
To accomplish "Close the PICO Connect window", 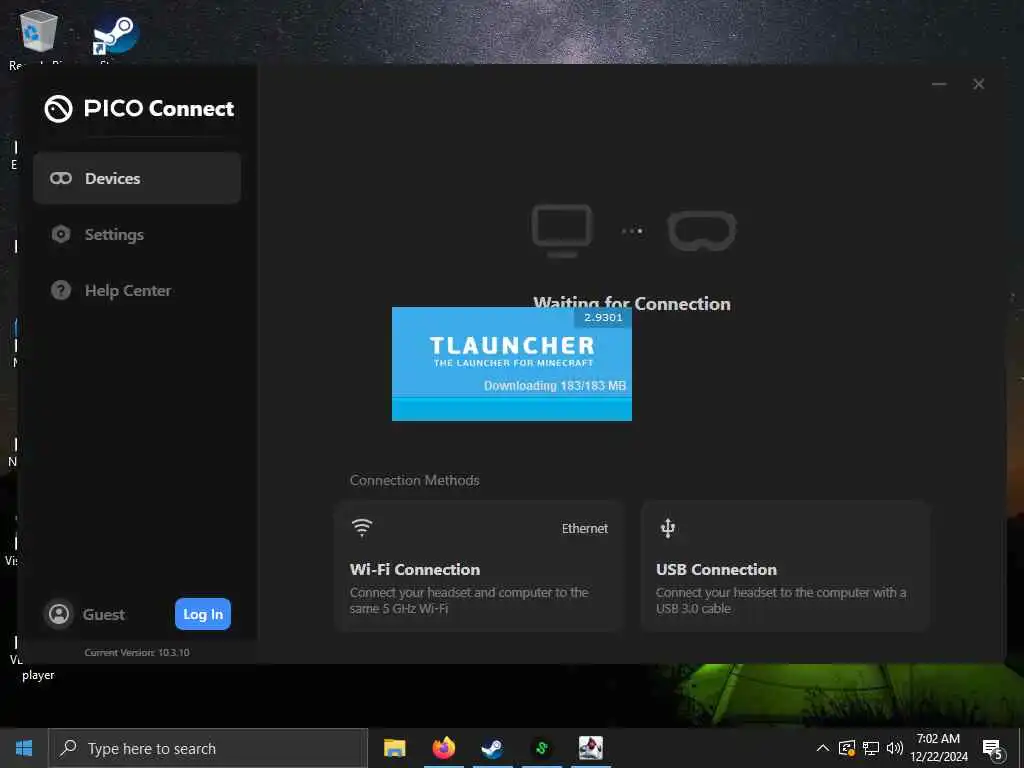I will coord(978,84).
